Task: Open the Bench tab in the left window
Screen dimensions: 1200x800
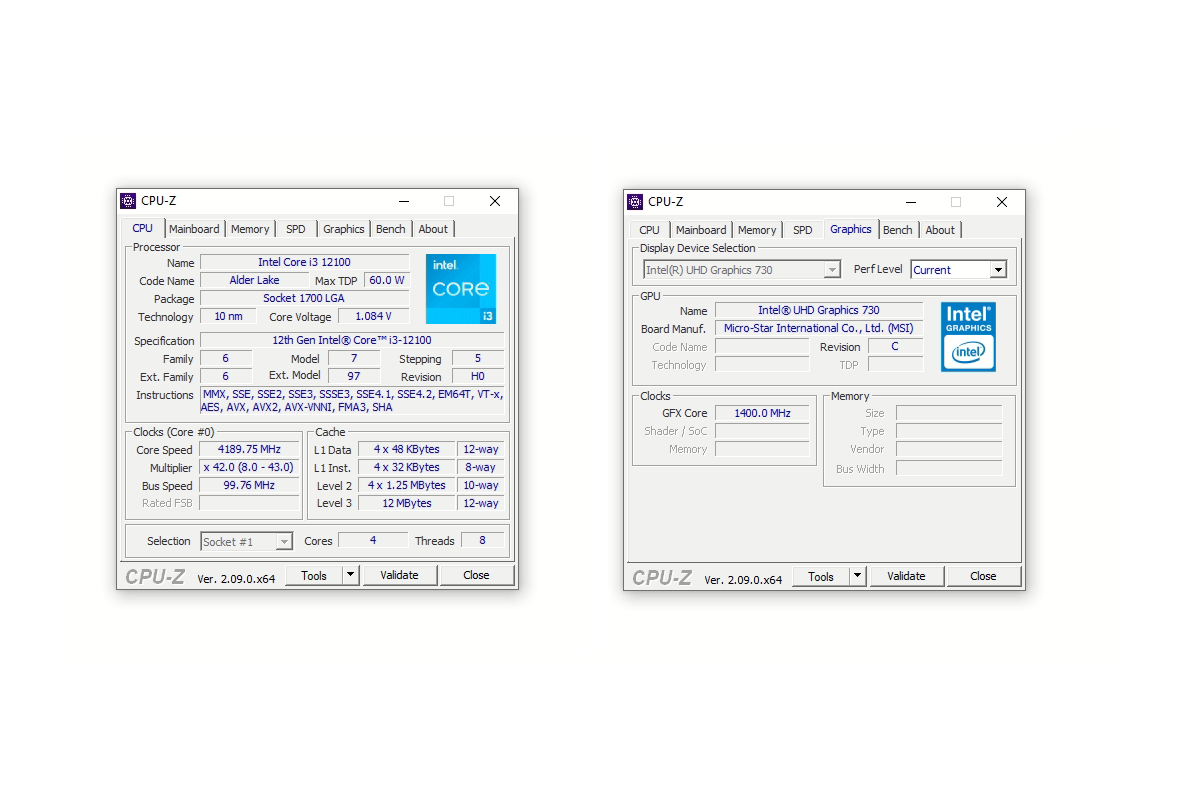Action: 391,229
